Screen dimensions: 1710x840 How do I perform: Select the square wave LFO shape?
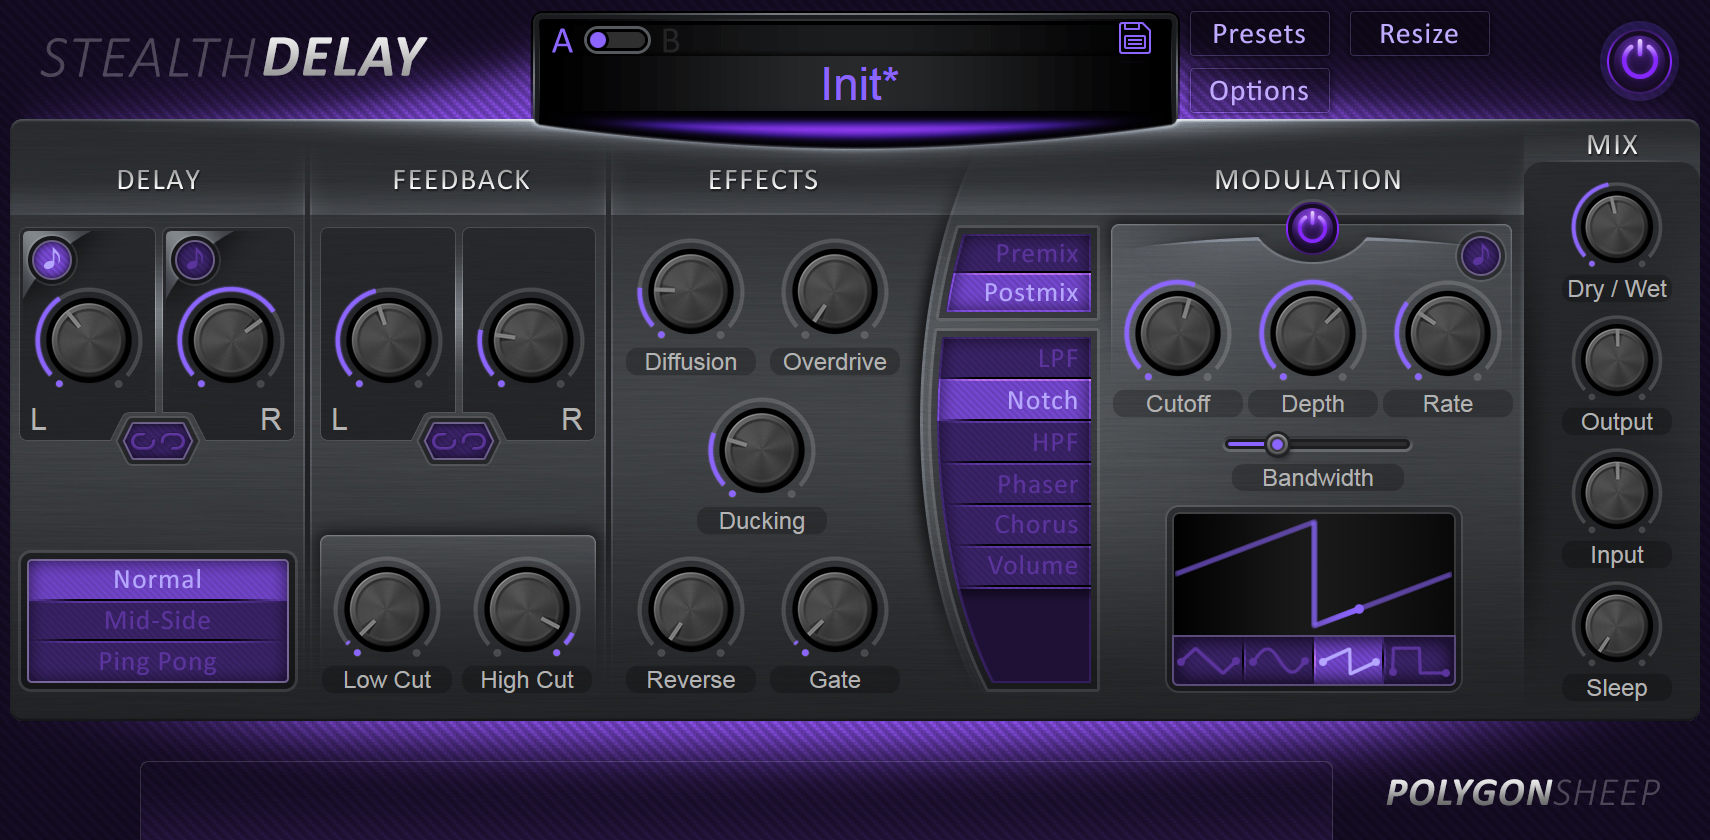pos(1418,661)
